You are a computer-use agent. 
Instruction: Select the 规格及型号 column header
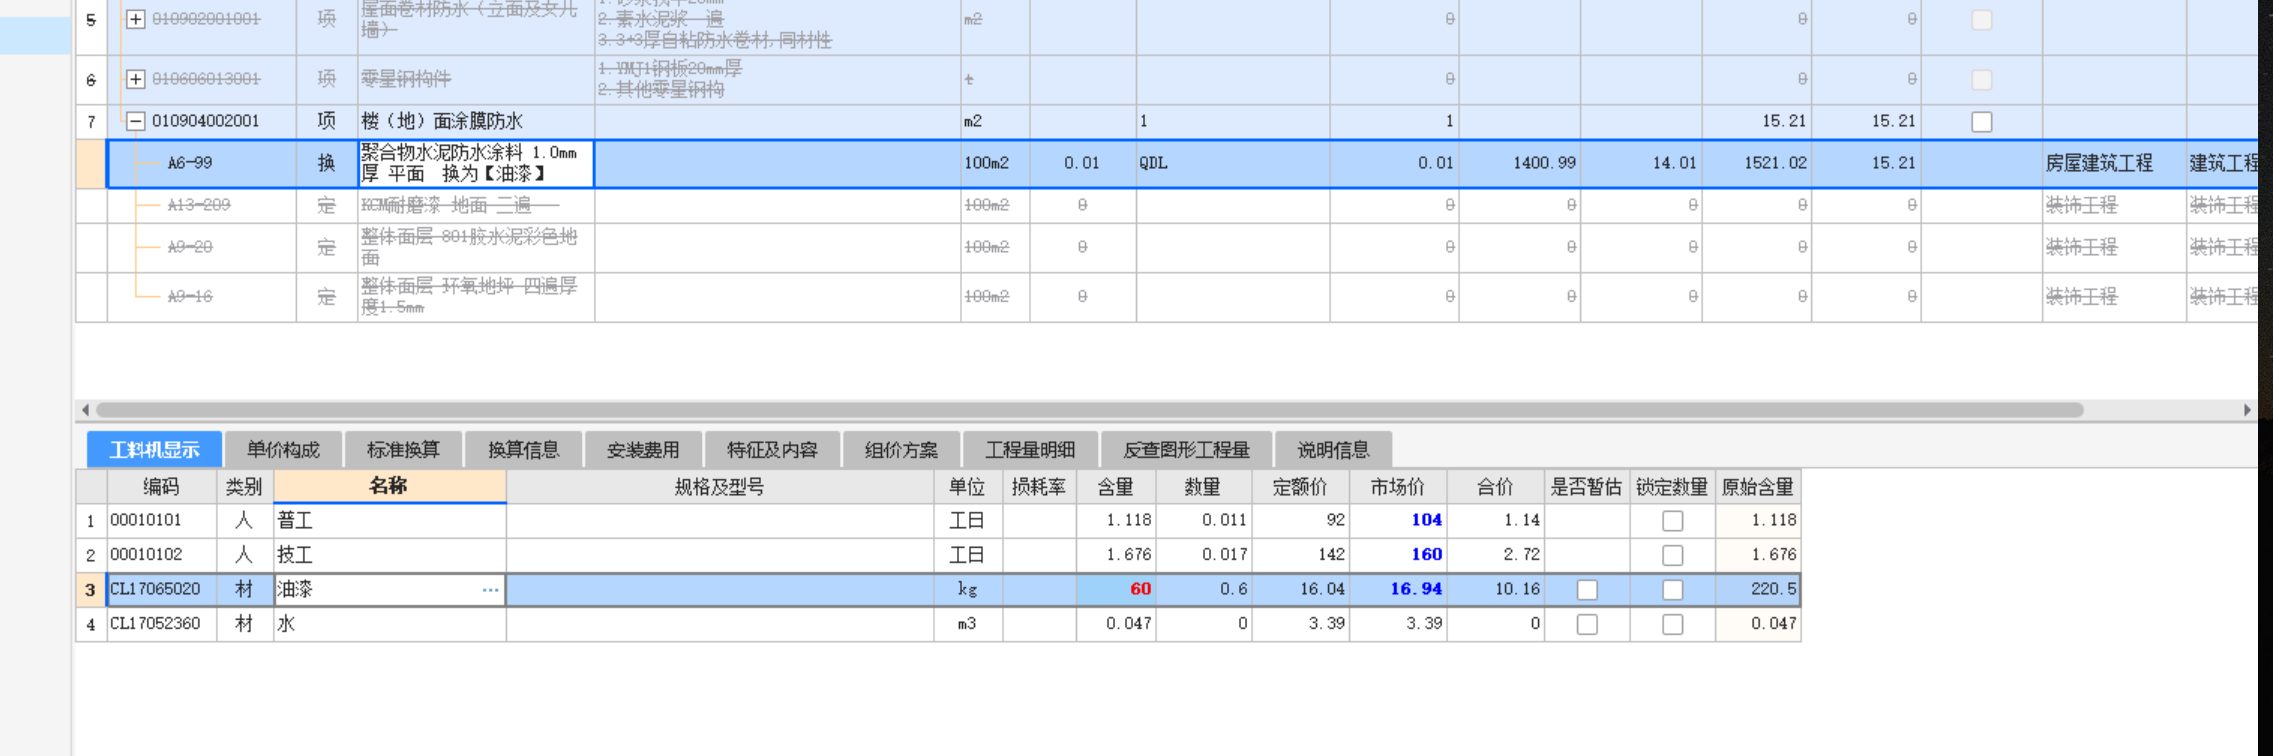tap(720, 487)
